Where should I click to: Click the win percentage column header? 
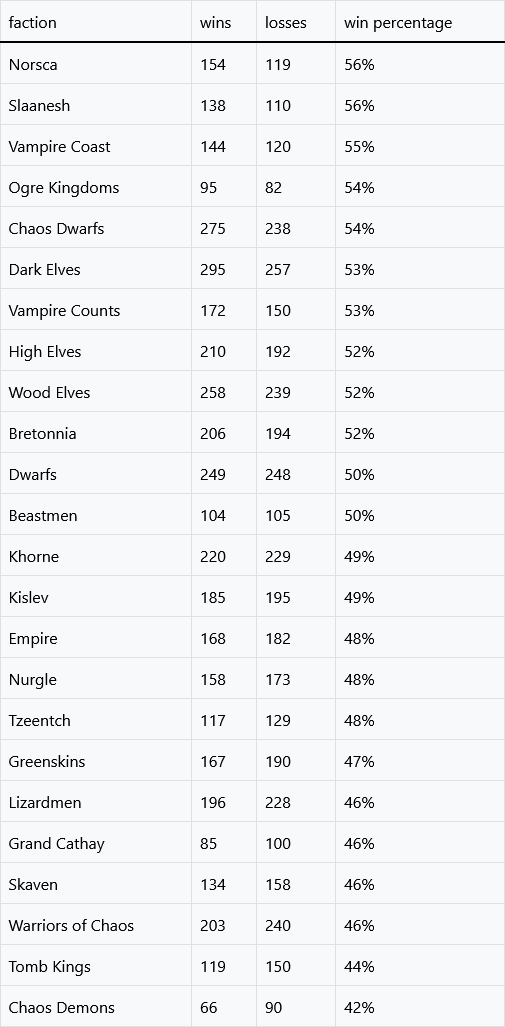click(420, 22)
